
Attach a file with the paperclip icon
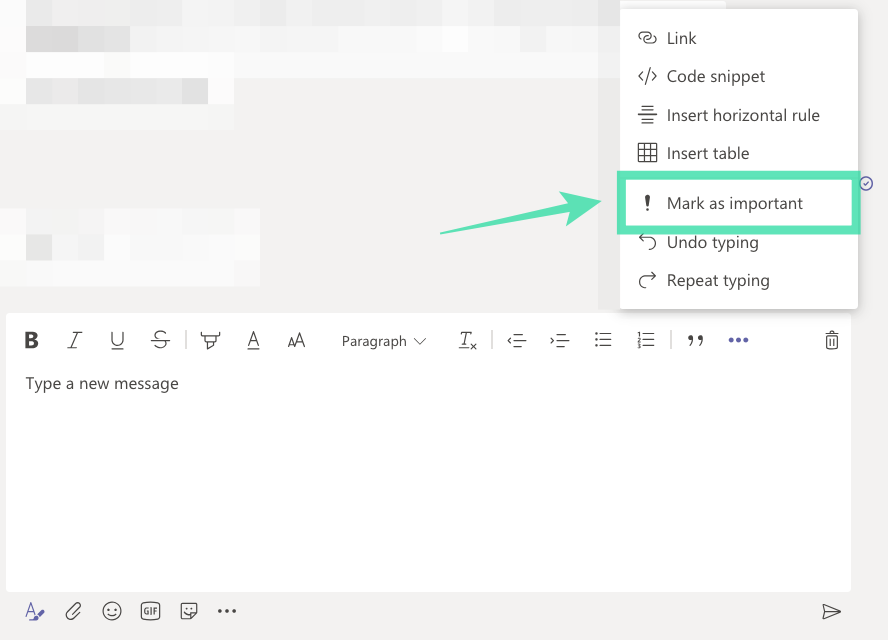pyautogui.click(x=73, y=611)
